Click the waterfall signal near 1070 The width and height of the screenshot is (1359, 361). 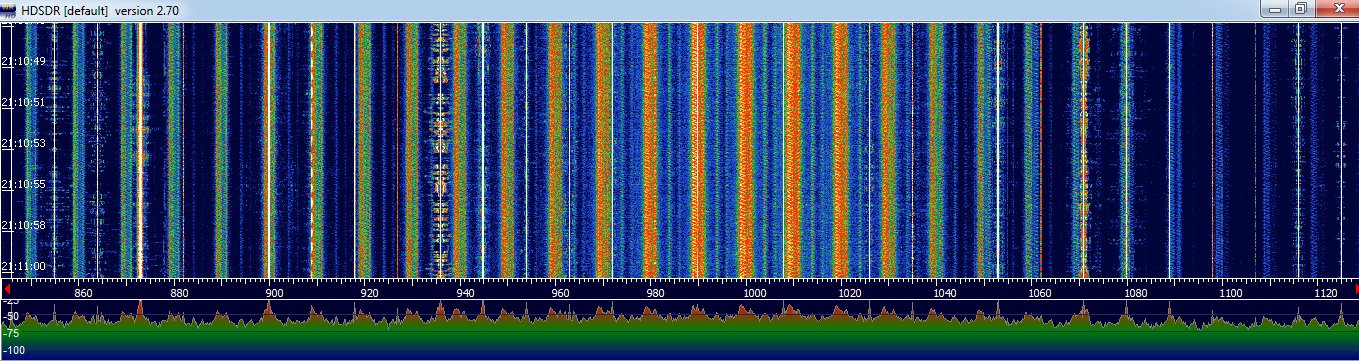pyautogui.click(x=1083, y=150)
